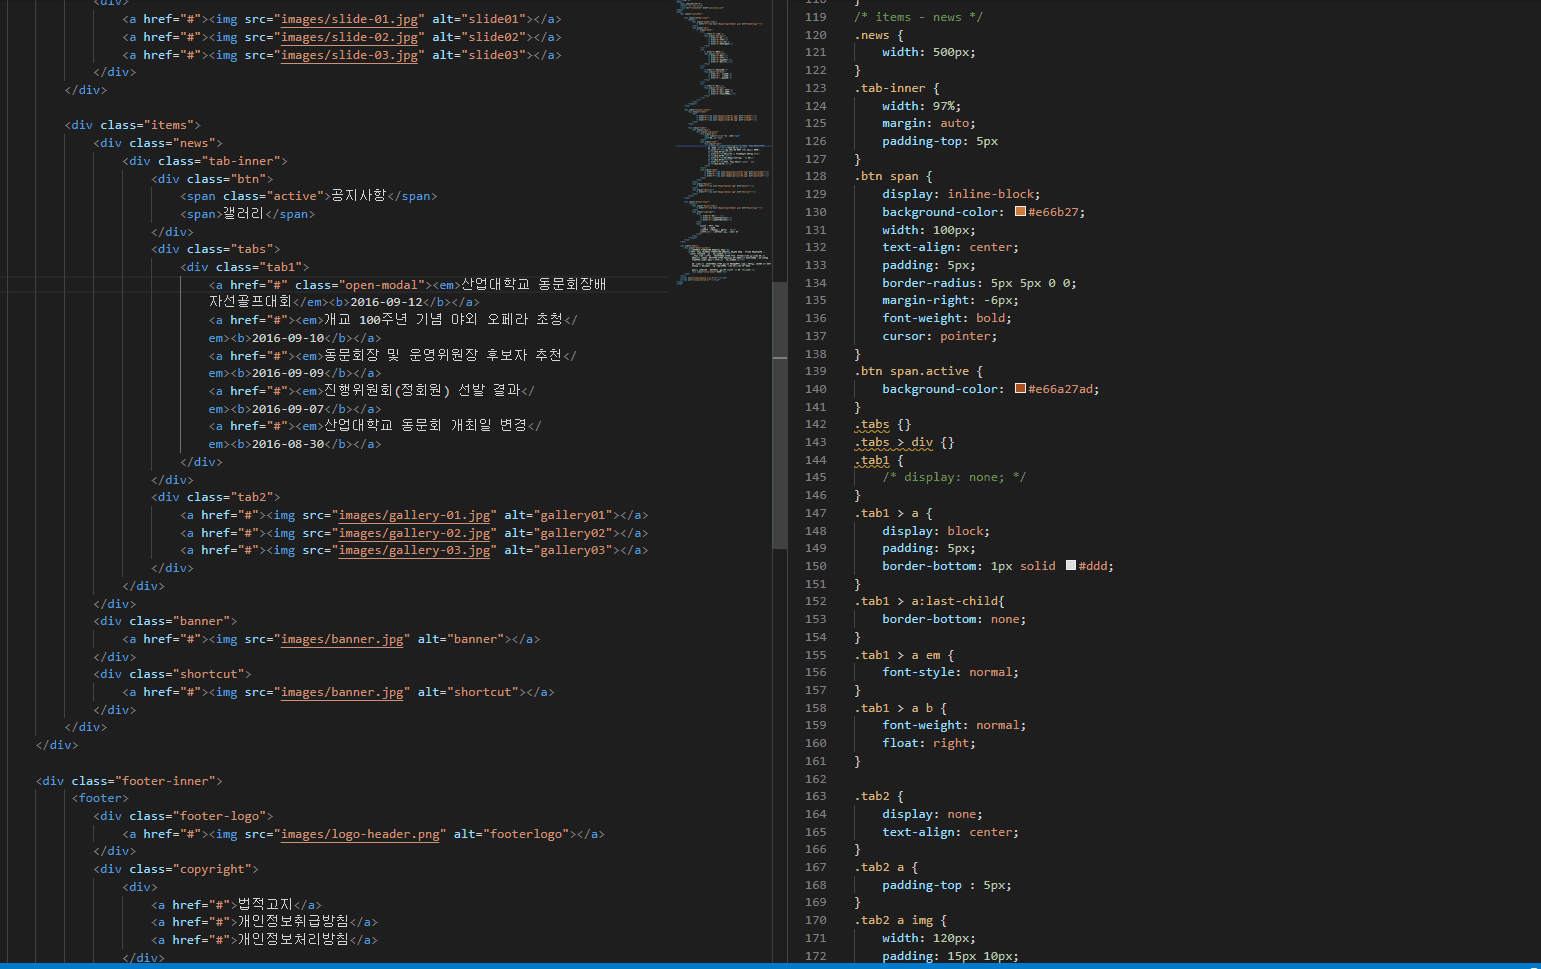Click the #ddd border-bottom color swatch
Image resolution: width=1541 pixels, height=969 pixels.
tap(1071, 566)
